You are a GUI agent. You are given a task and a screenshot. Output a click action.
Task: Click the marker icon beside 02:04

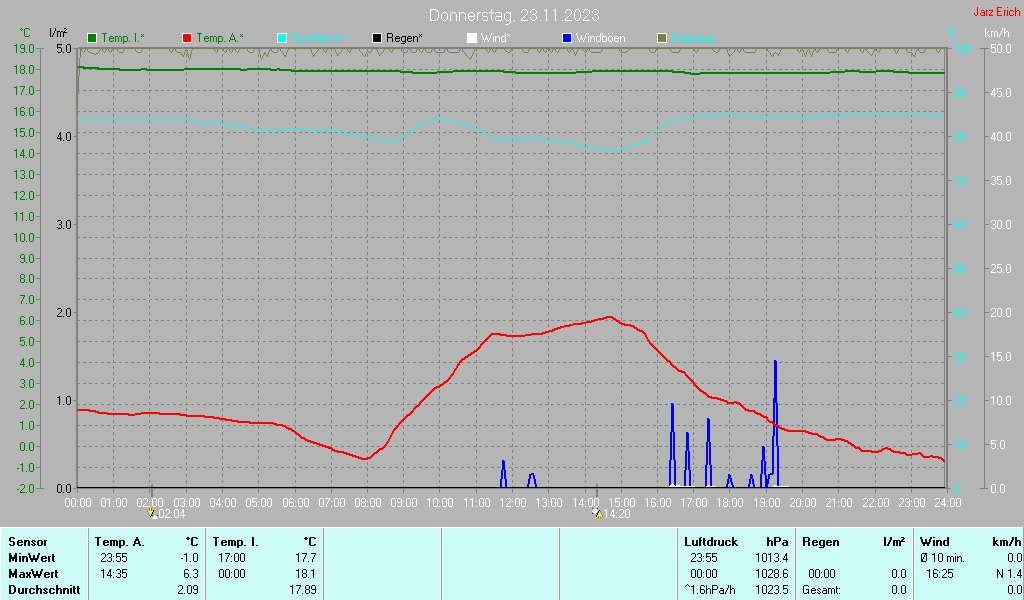tap(152, 513)
